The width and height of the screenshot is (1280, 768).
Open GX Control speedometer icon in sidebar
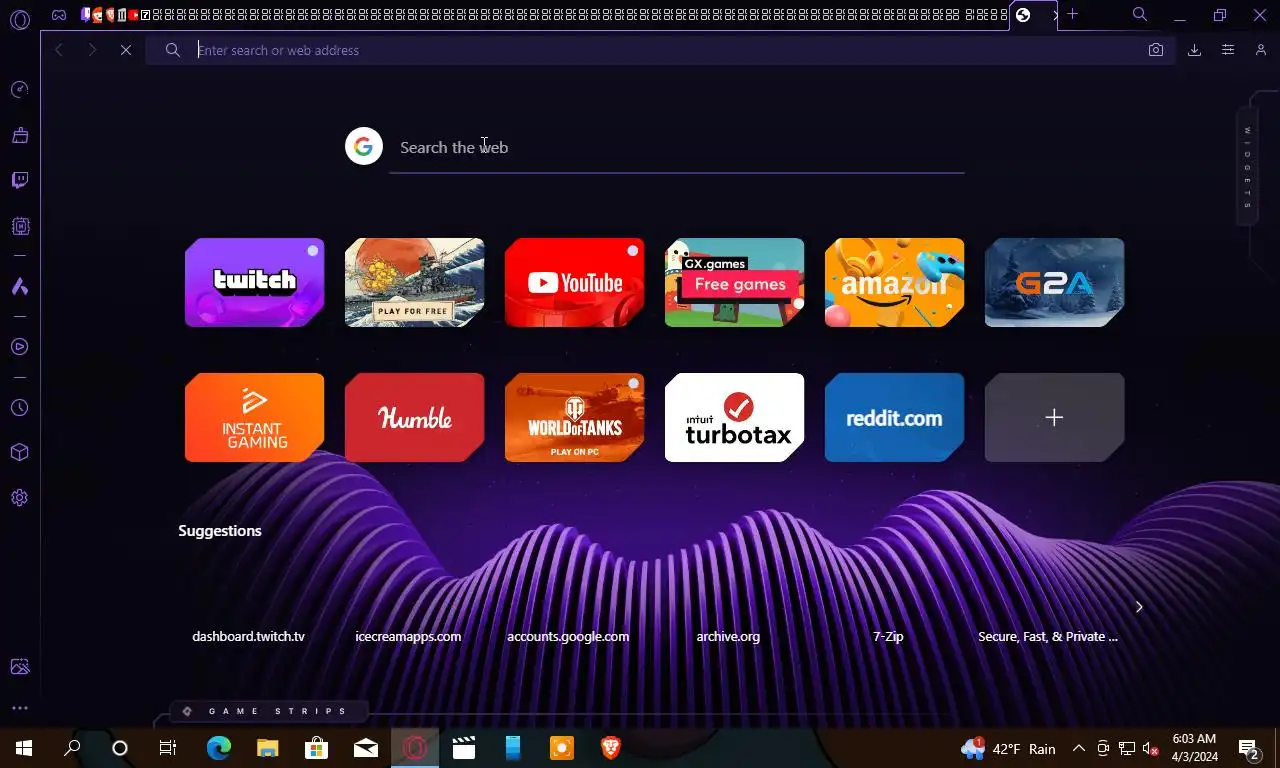(x=19, y=90)
